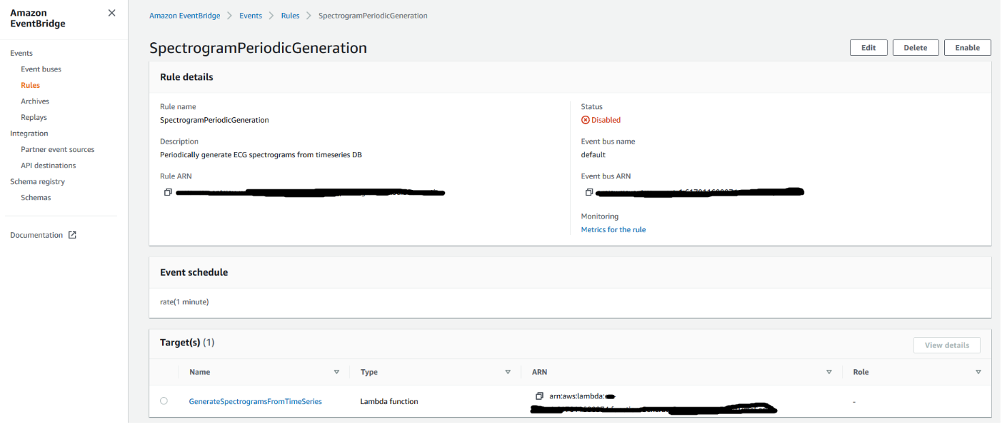The image size is (1002, 427).
Task: Click the rate(1 minute) schedule text
Action: click(184, 302)
